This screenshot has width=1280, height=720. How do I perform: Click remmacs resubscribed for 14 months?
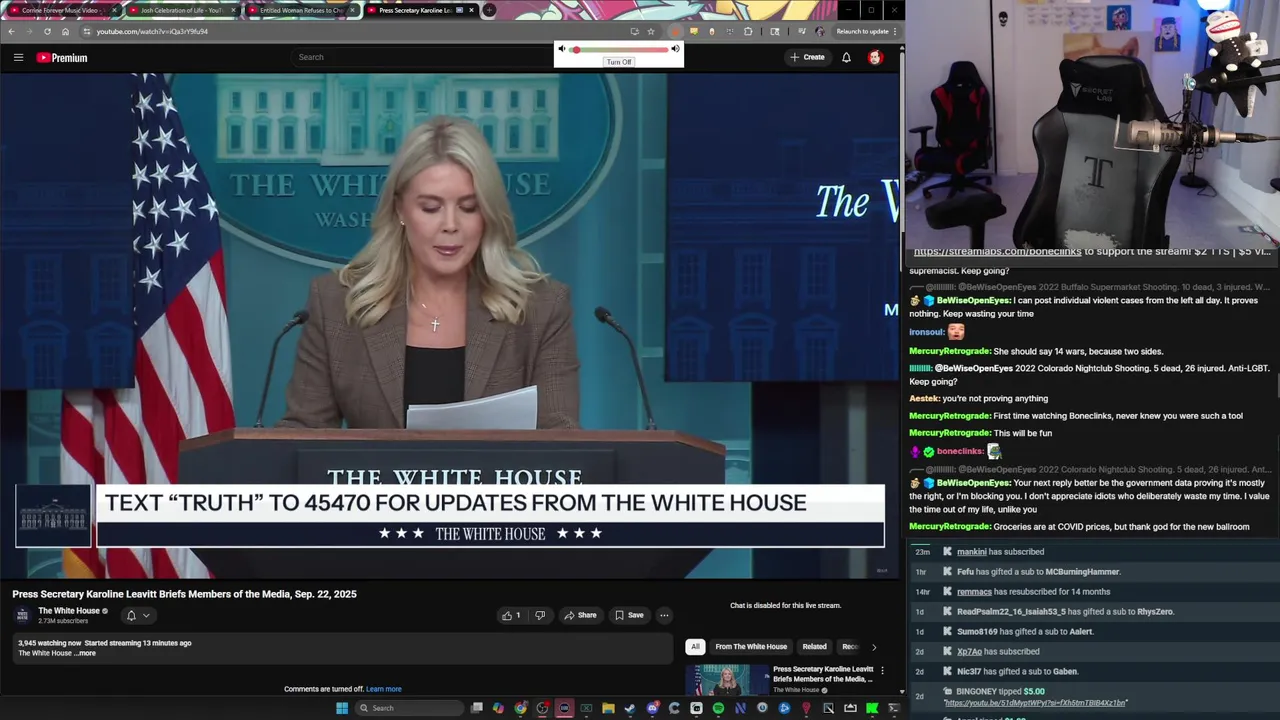point(1033,592)
